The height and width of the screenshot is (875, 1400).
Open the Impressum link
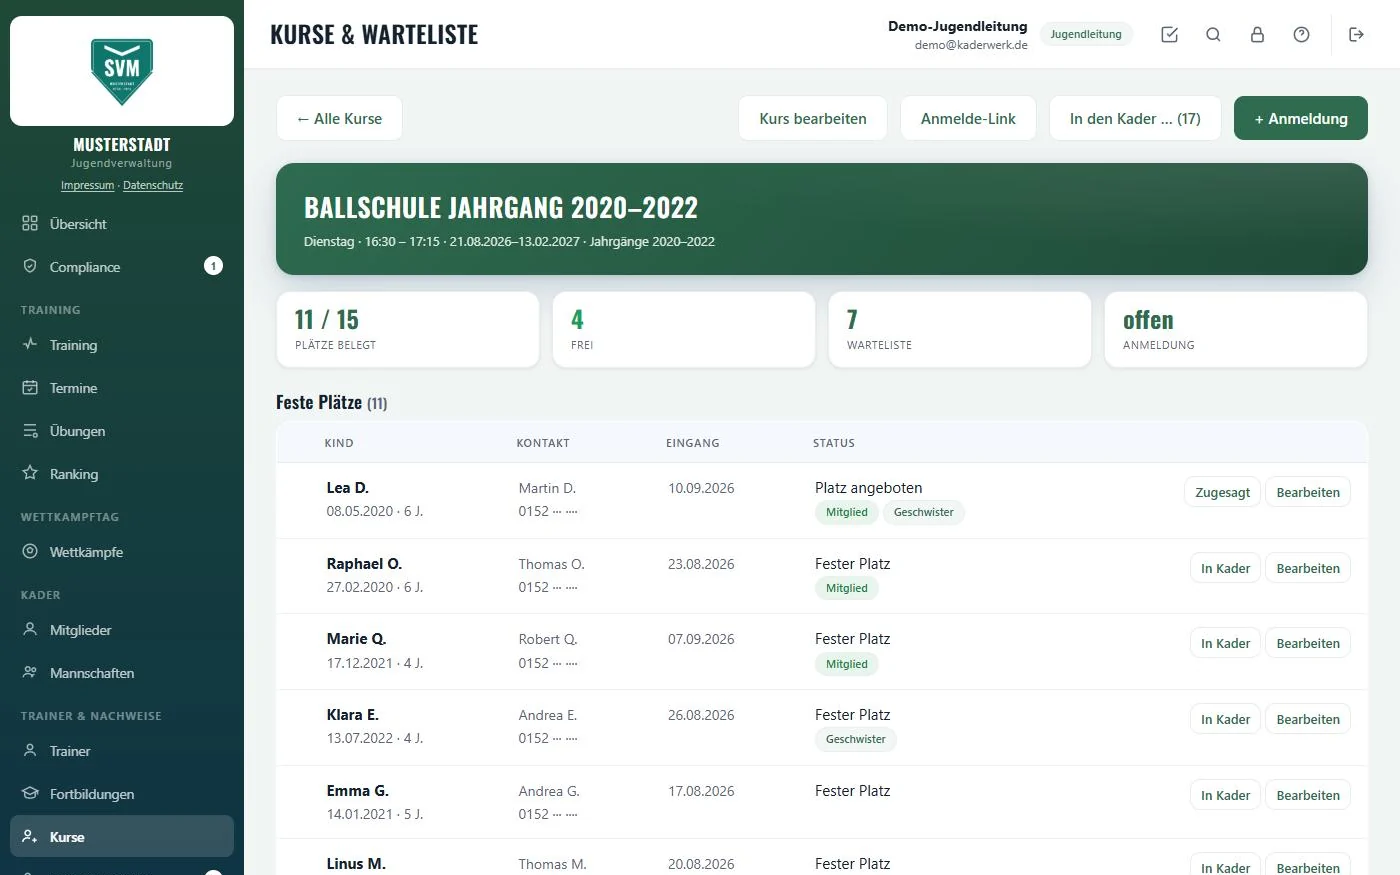pos(88,185)
